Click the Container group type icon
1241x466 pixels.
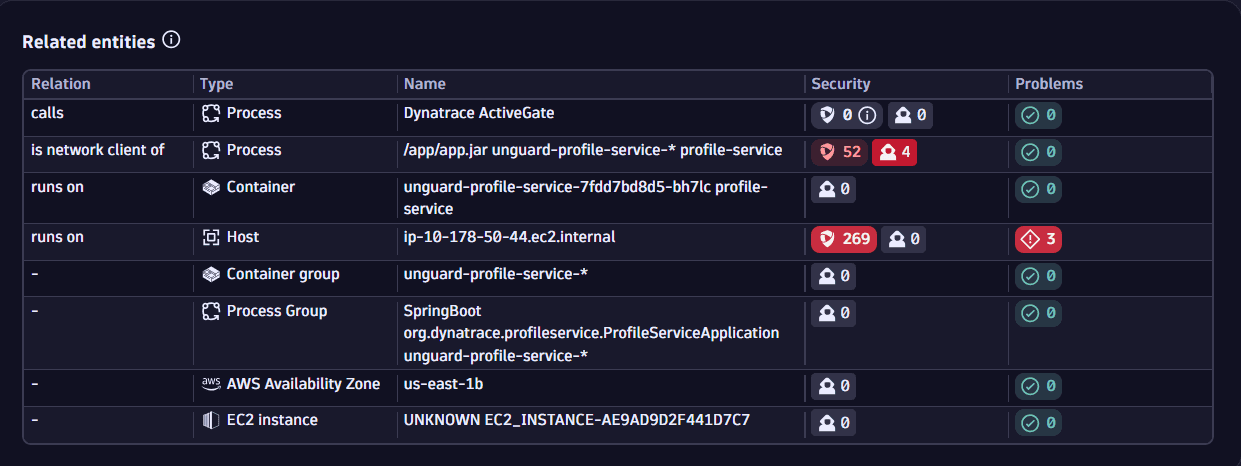pos(210,275)
